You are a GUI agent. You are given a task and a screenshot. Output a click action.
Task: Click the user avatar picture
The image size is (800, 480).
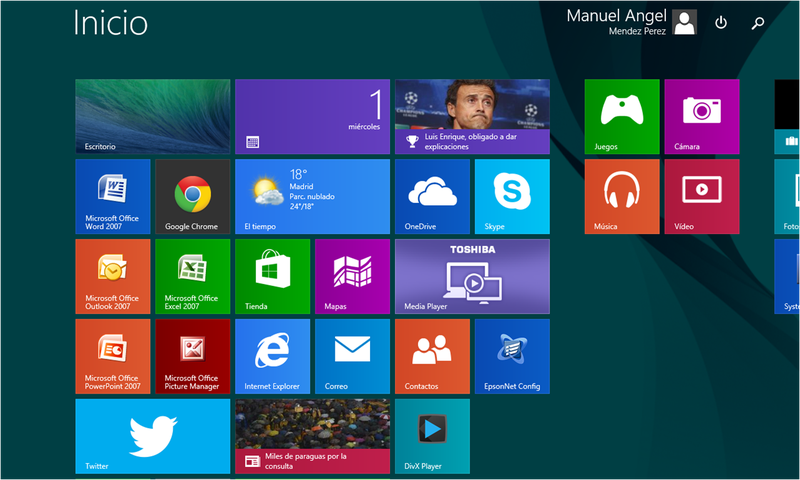click(x=684, y=22)
